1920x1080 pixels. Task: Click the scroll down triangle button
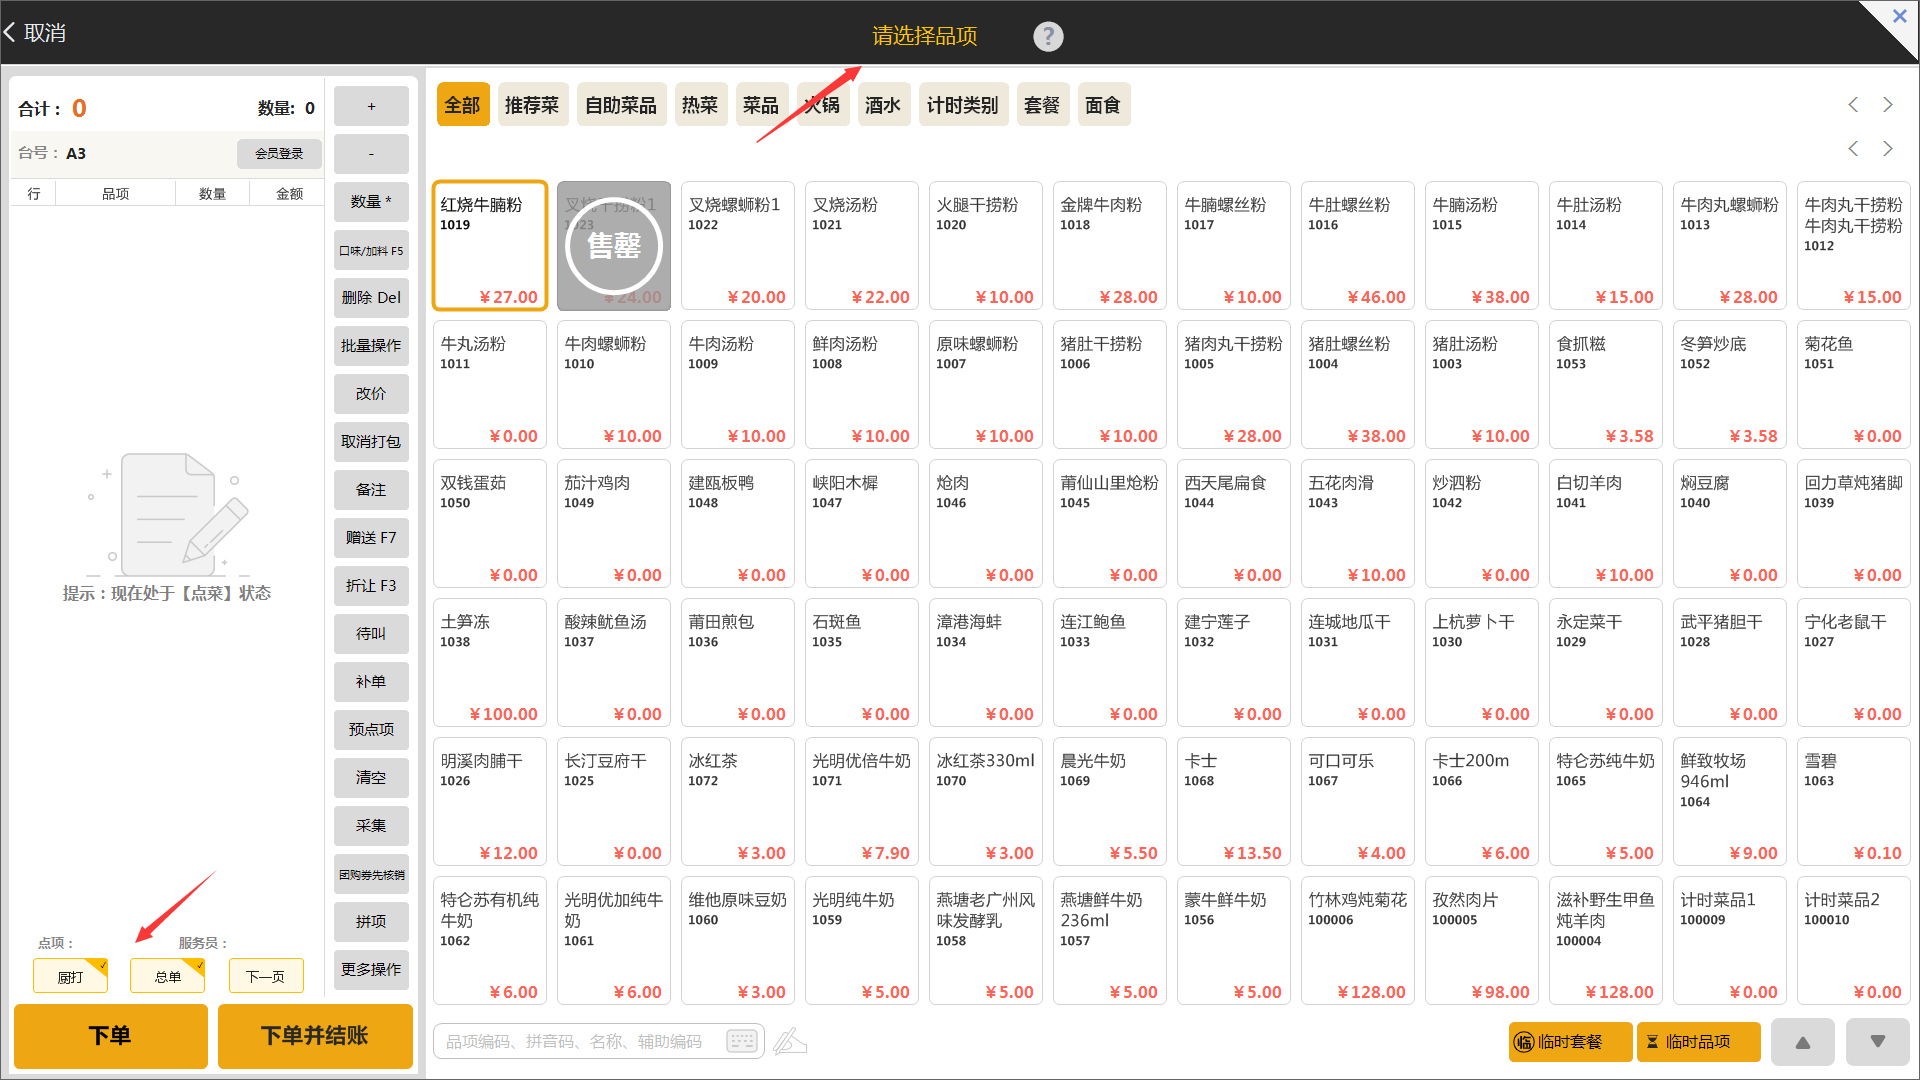1877,1042
